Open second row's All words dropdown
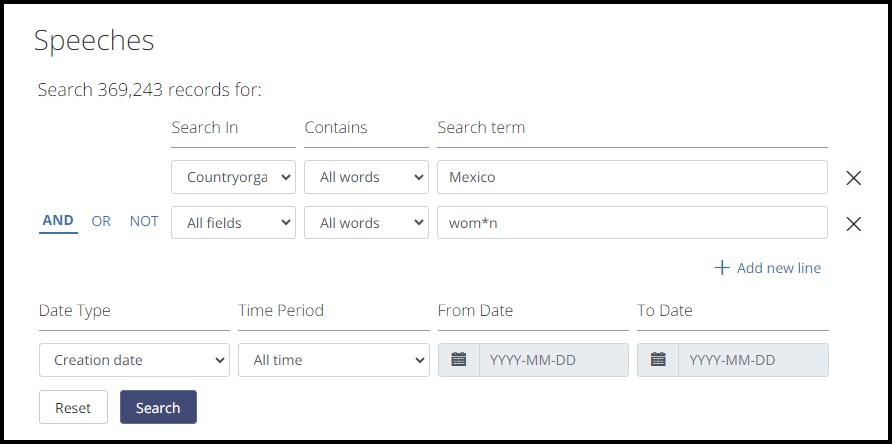 coord(366,223)
